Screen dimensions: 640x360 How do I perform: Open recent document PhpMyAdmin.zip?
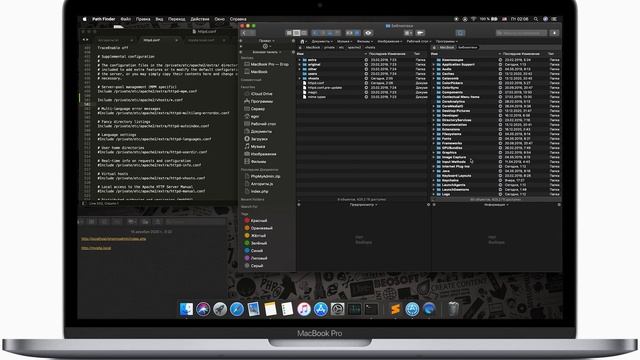(x=262, y=176)
